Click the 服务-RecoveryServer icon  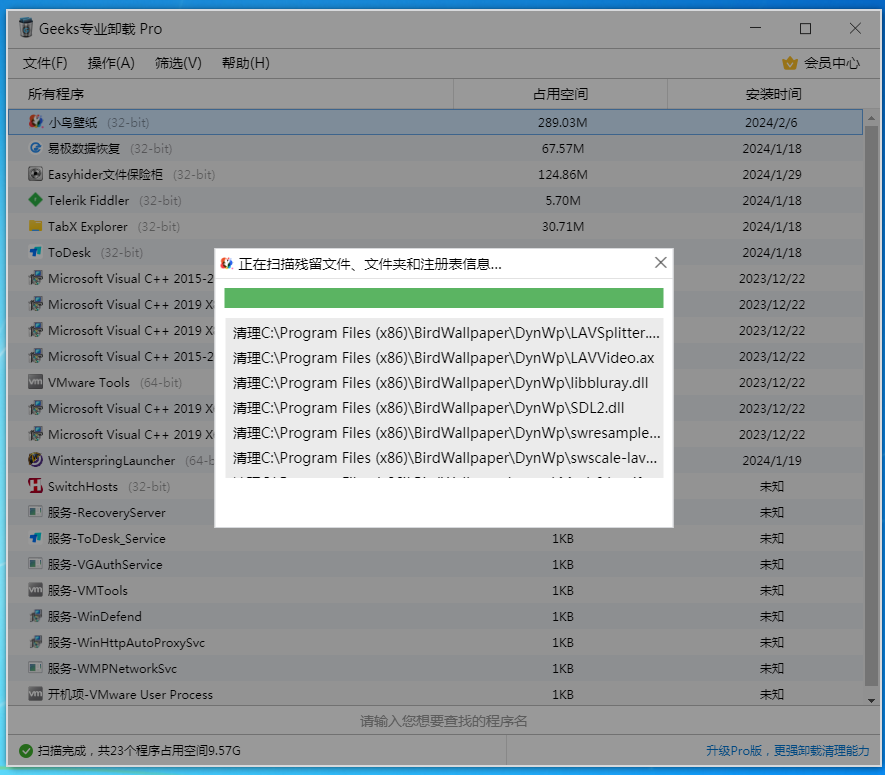pos(36,512)
